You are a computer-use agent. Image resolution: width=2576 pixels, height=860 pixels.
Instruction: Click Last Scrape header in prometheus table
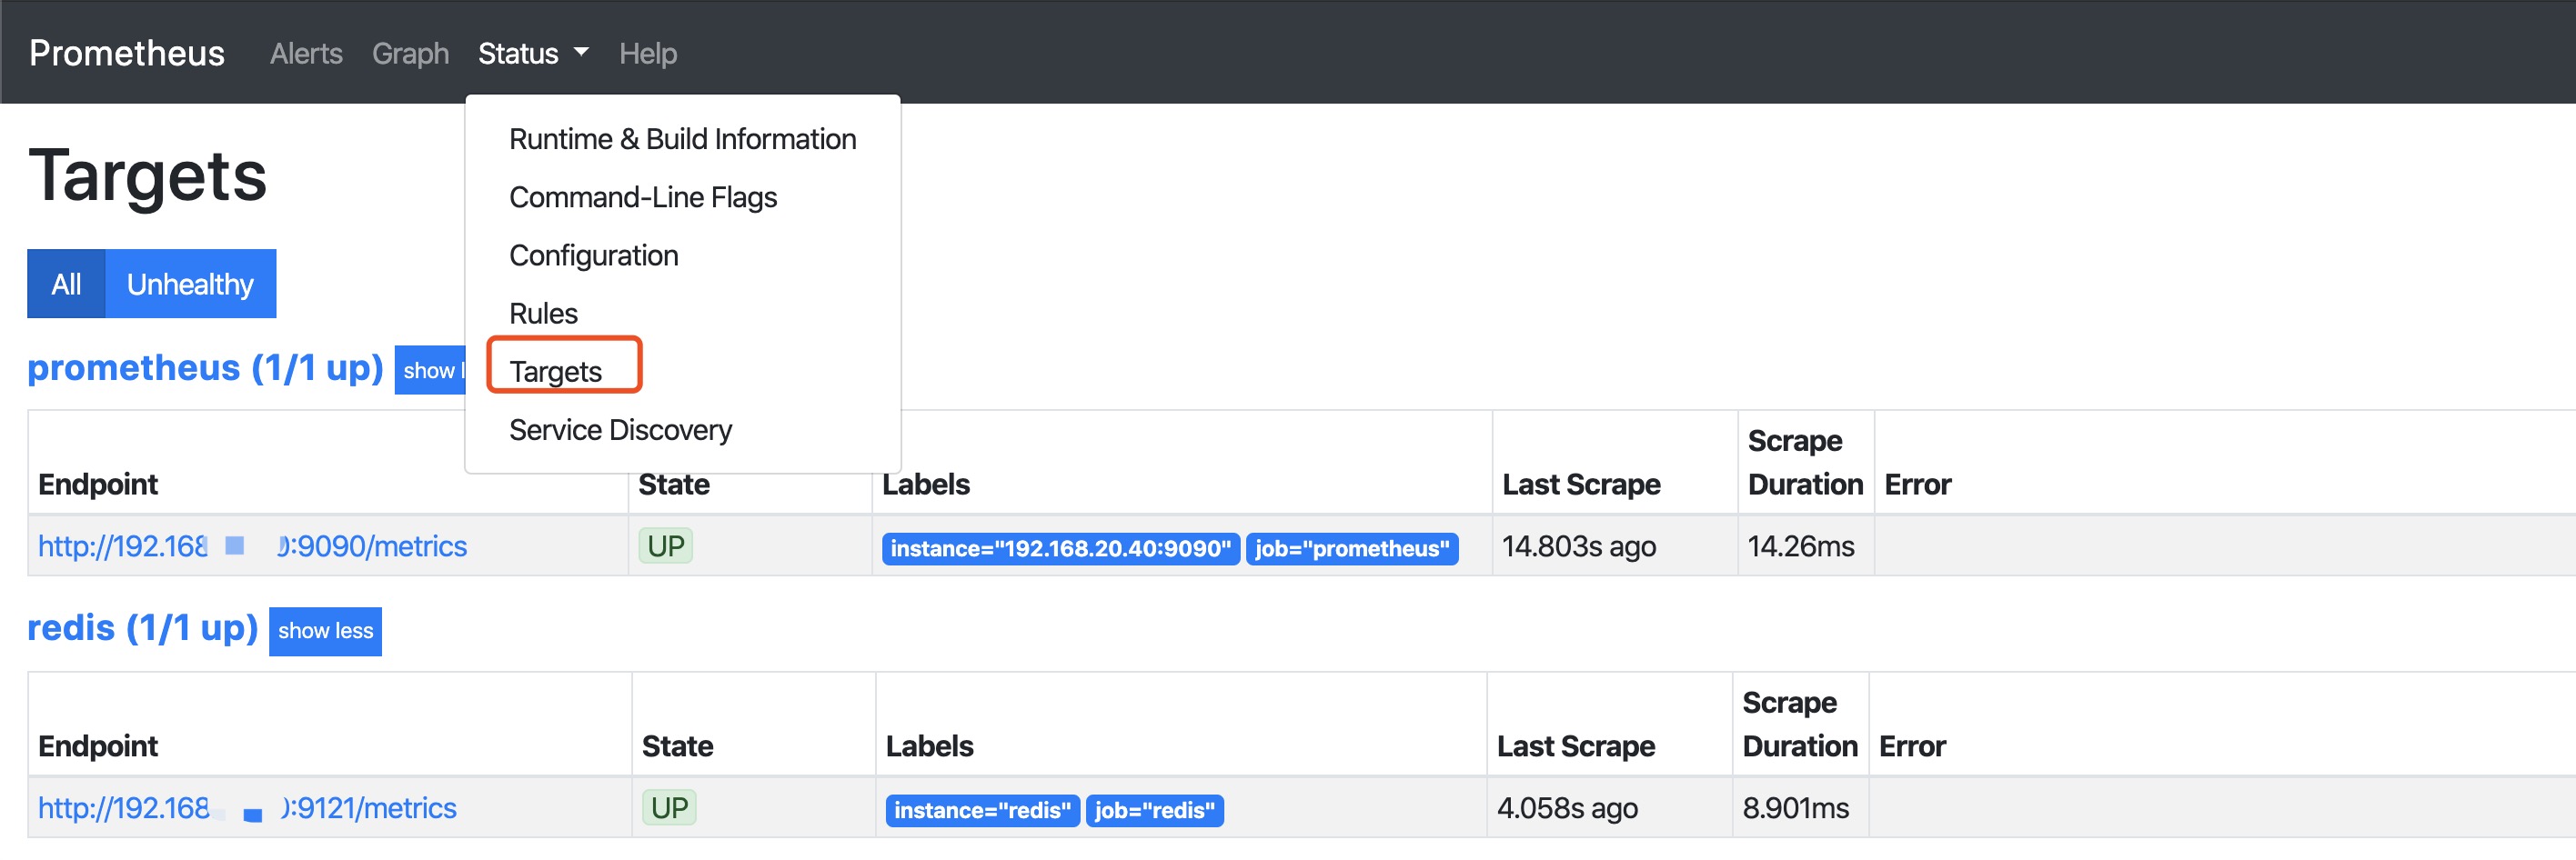1581,485
